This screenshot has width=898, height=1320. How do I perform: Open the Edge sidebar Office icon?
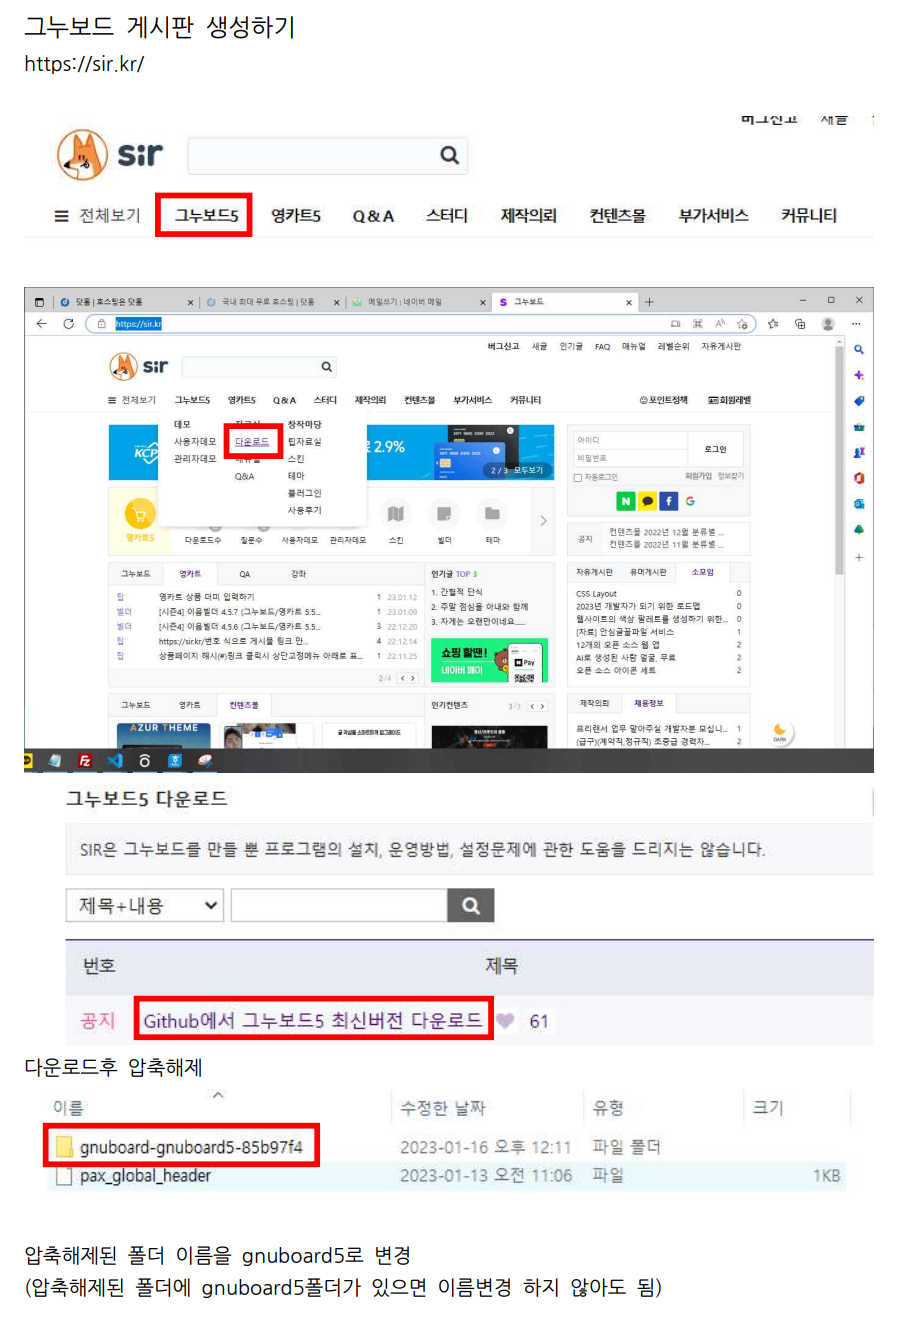859,478
